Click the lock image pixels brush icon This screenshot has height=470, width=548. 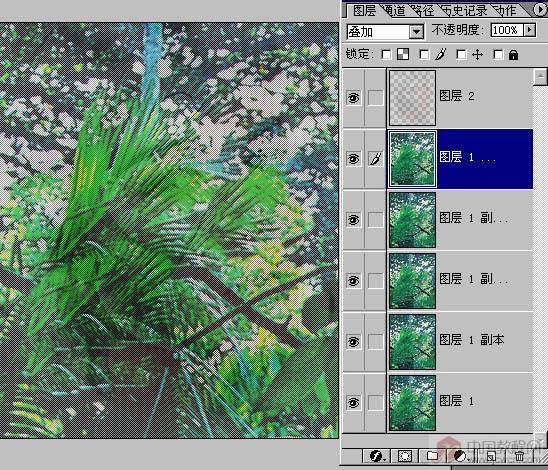point(441,54)
